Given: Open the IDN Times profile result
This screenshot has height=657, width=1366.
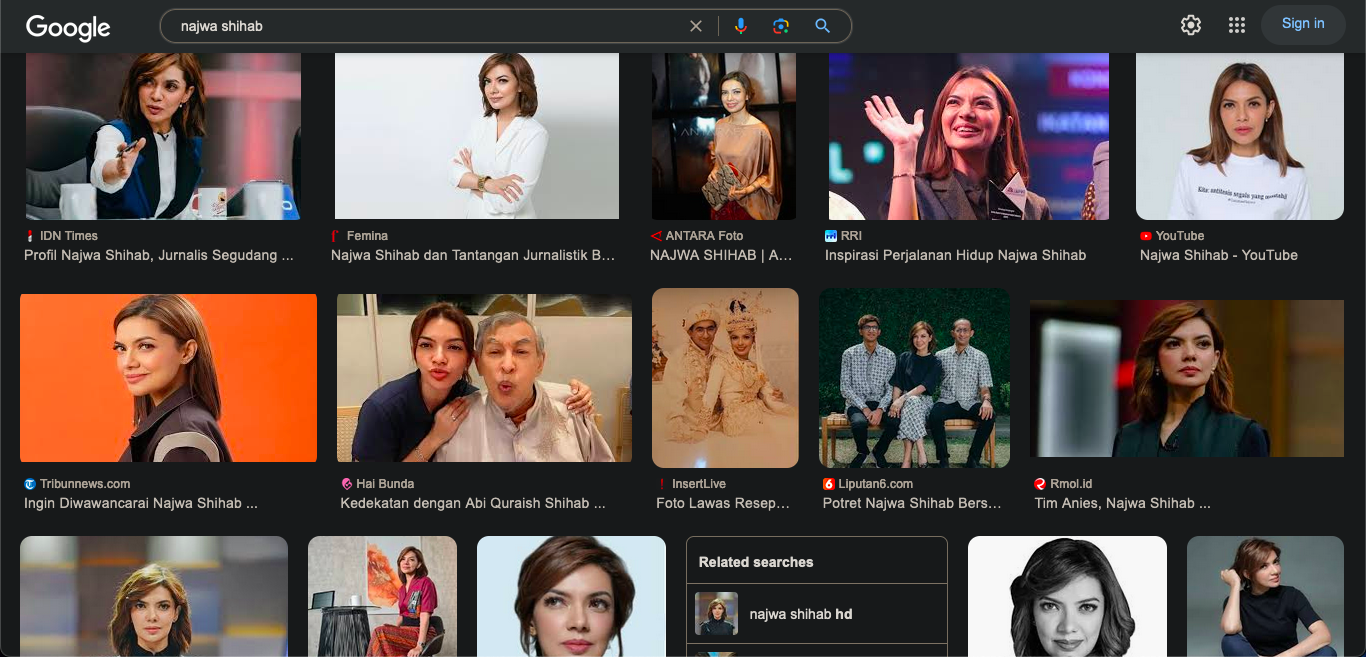Looking at the screenshot, I should [159, 255].
